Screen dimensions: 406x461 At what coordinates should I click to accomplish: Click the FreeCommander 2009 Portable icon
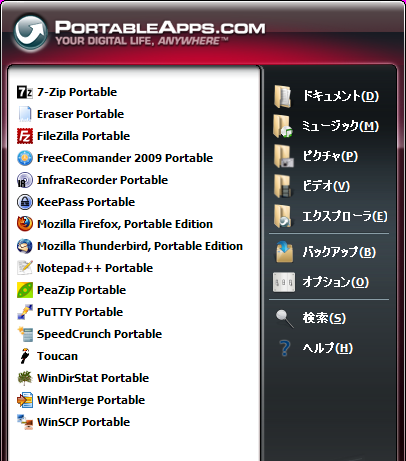click(25, 158)
